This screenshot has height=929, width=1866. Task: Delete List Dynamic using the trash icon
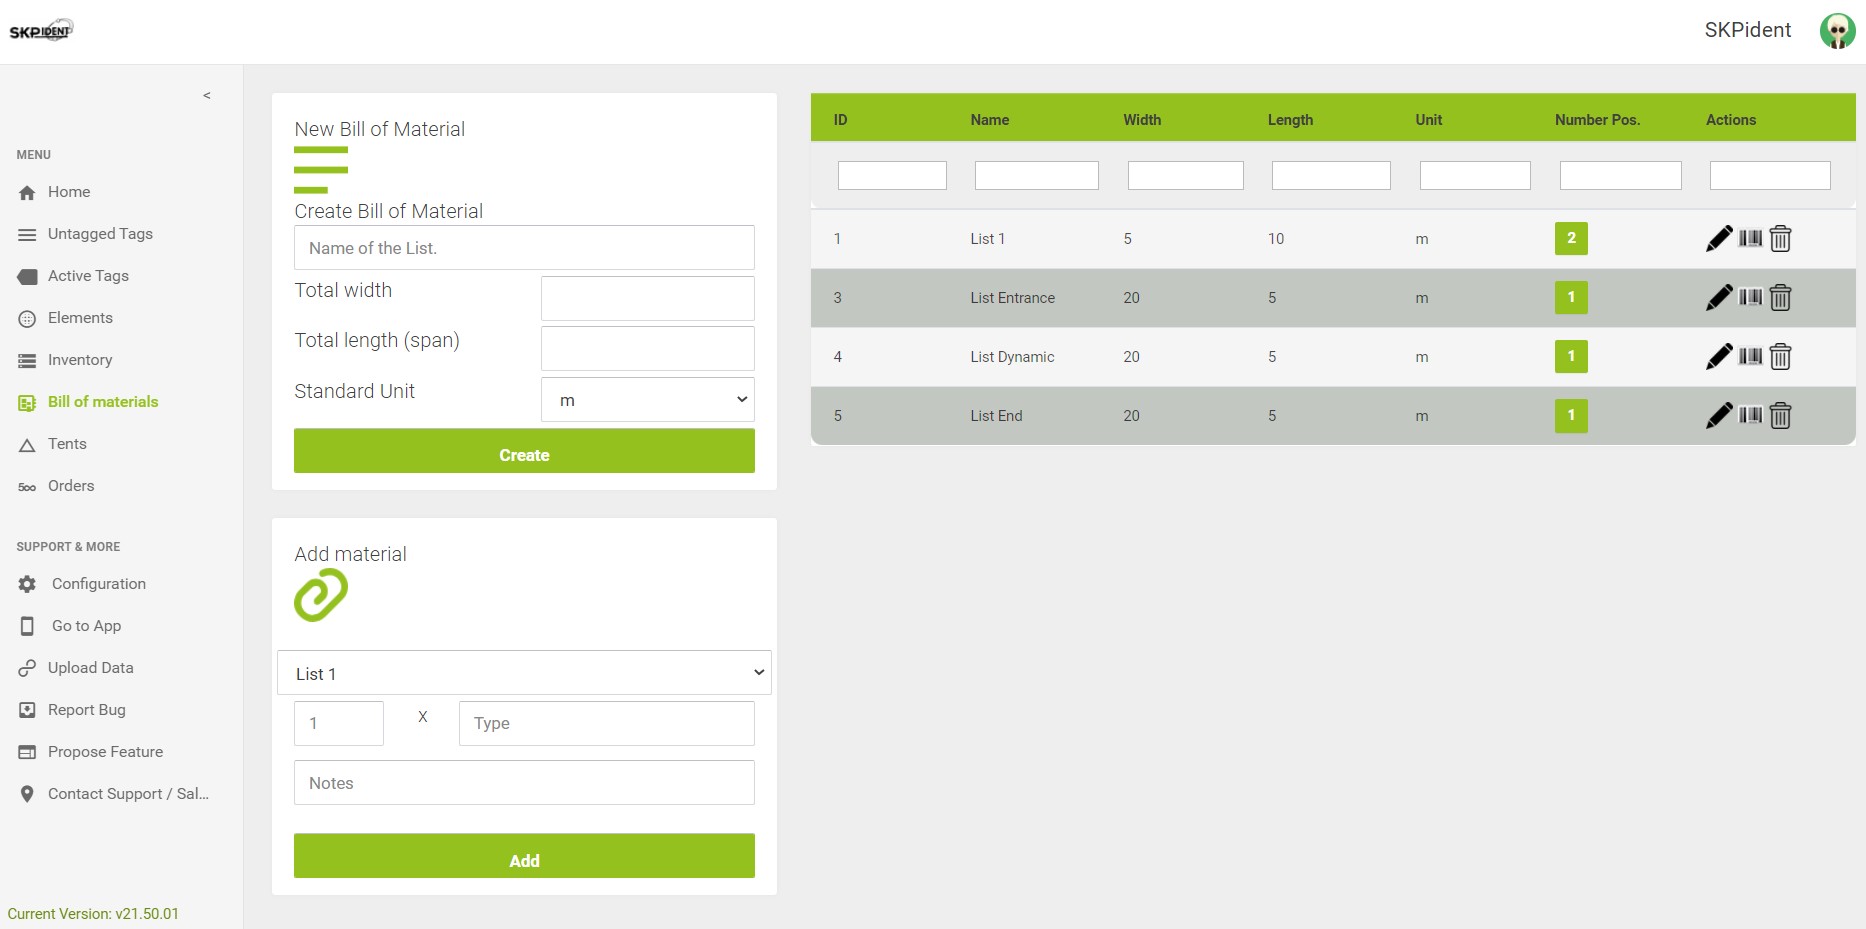tap(1780, 357)
